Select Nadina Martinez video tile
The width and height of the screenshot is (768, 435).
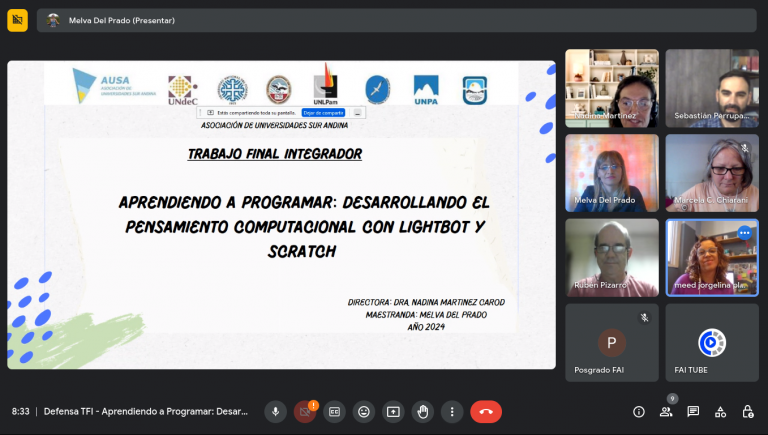click(x=612, y=88)
